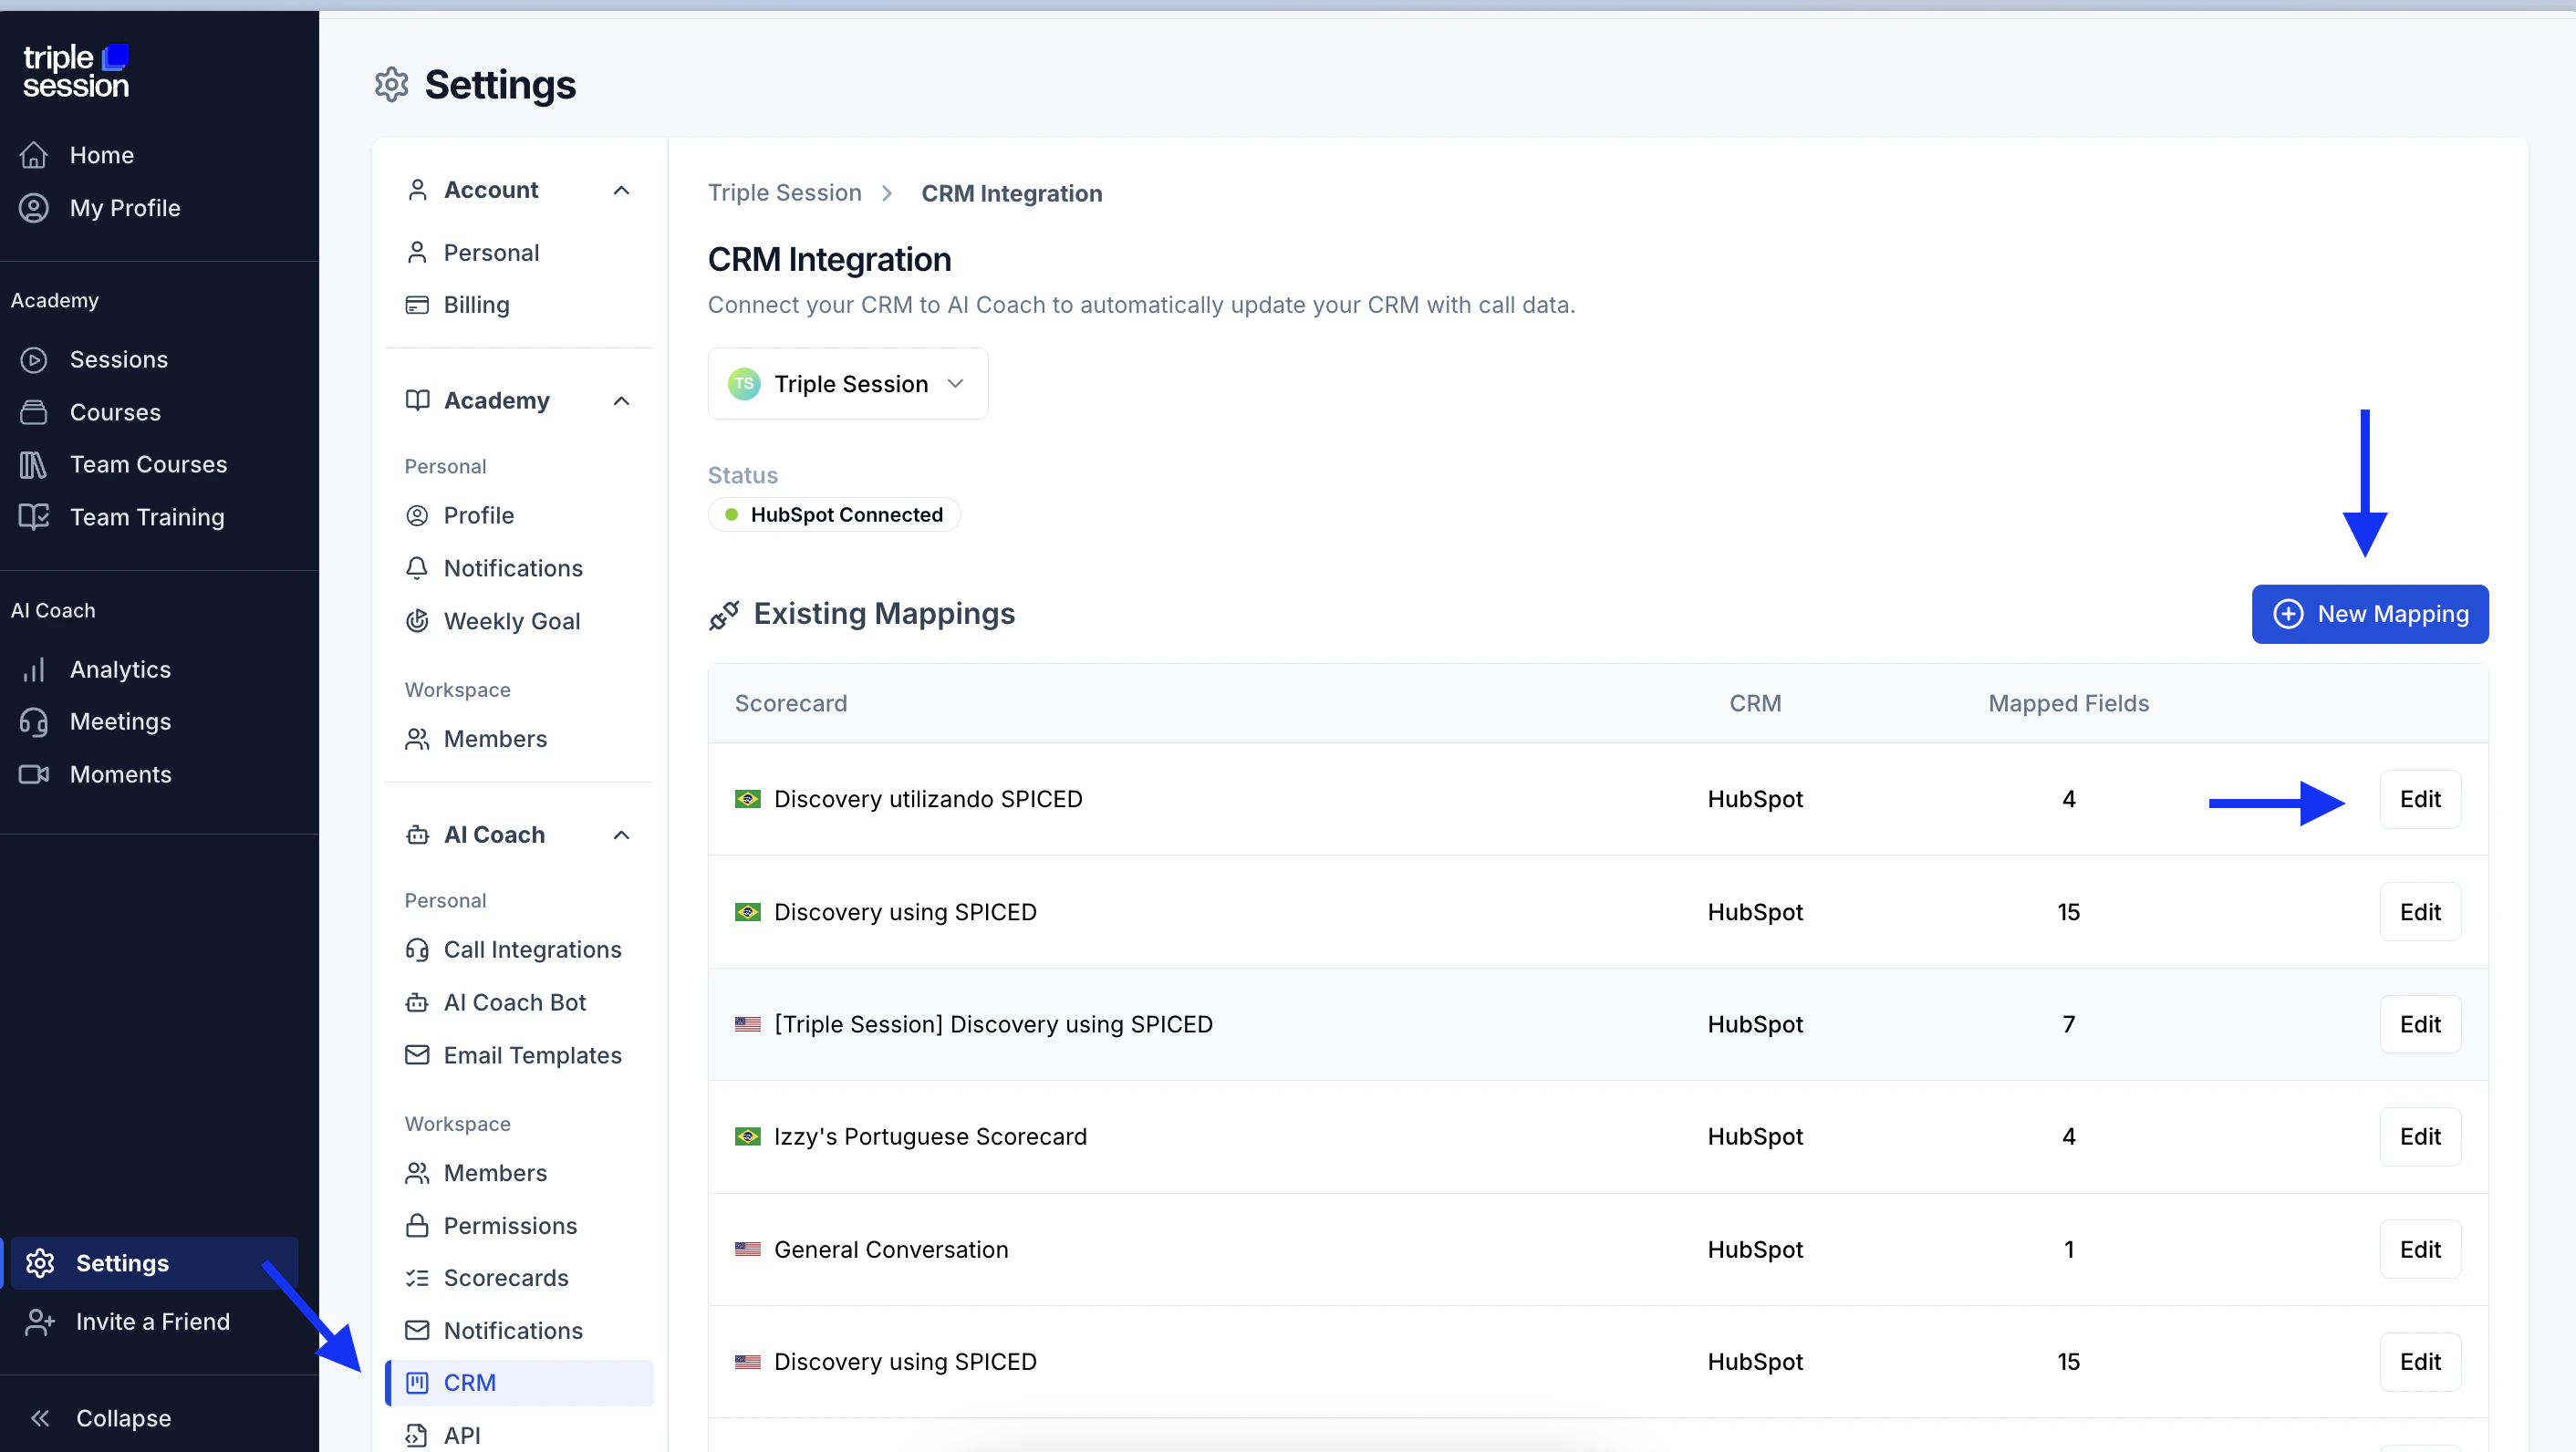Click HubSpot in the General Conversation row
This screenshot has height=1452, width=2576.
pos(1755,1250)
